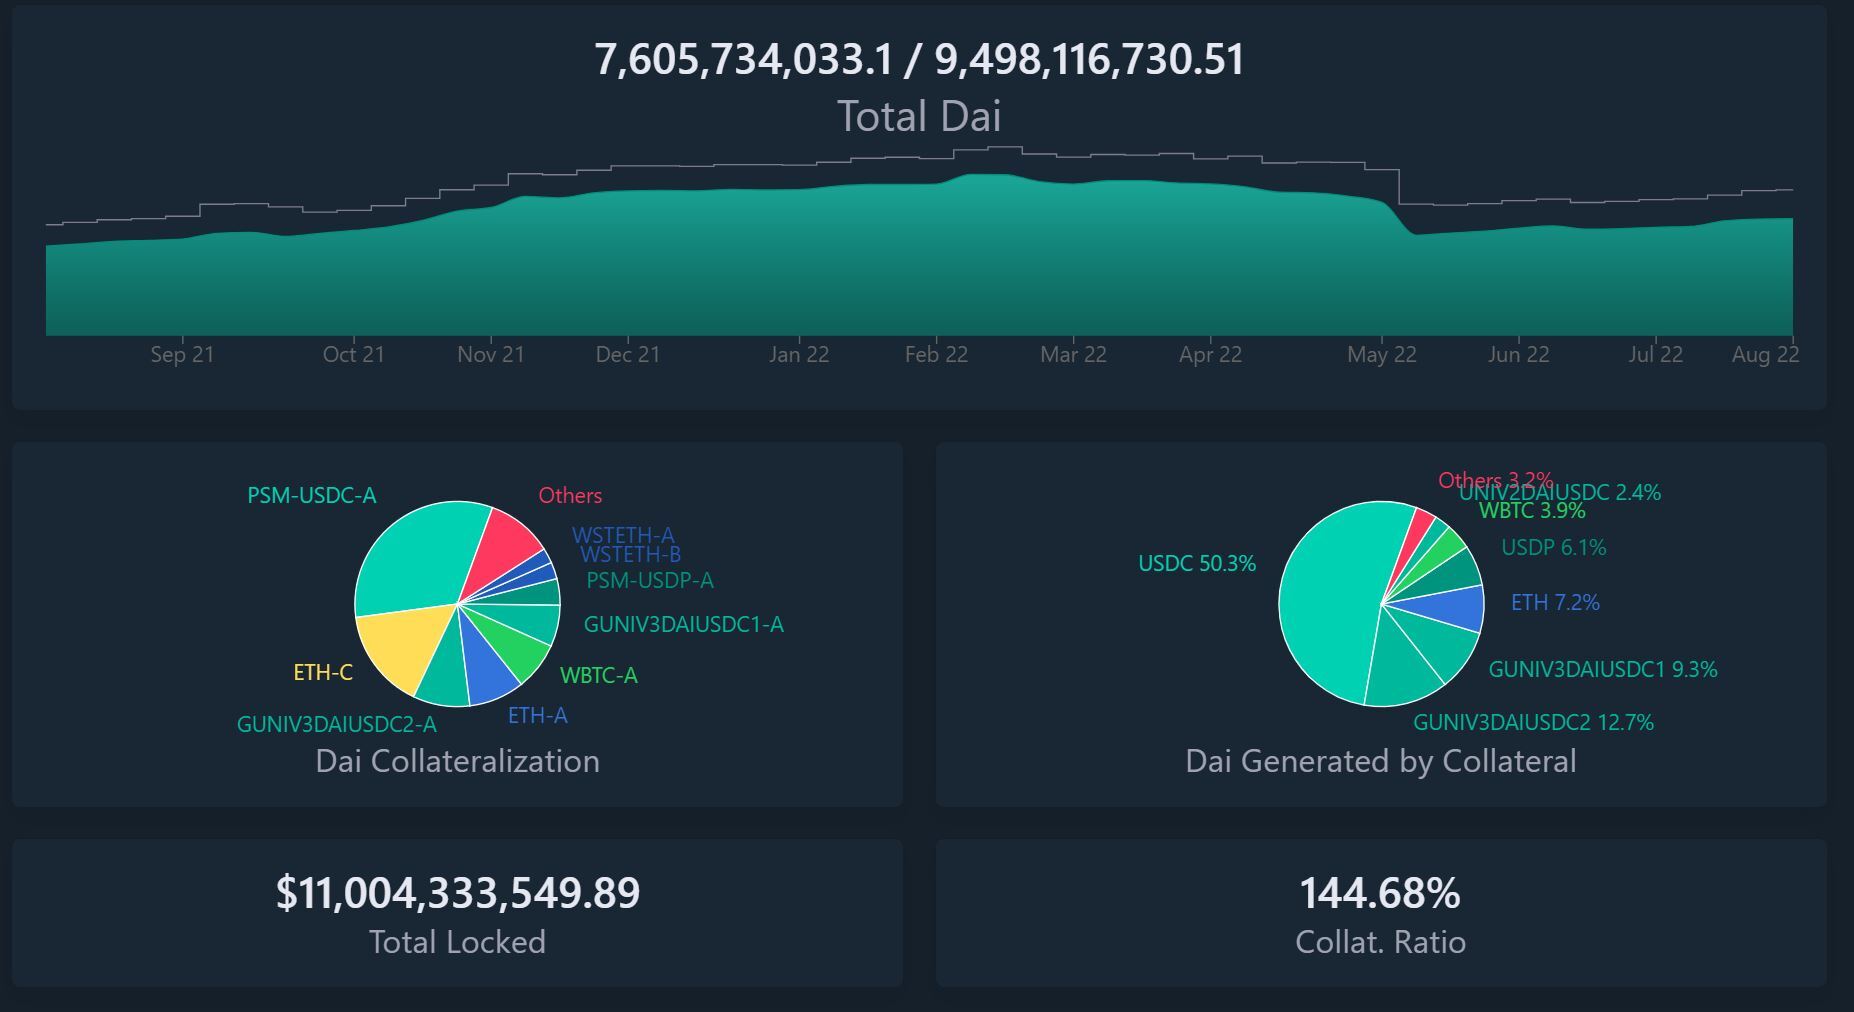Click the Dai Generated by Collateral title
The width and height of the screenshot is (1854, 1012).
point(1381,761)
